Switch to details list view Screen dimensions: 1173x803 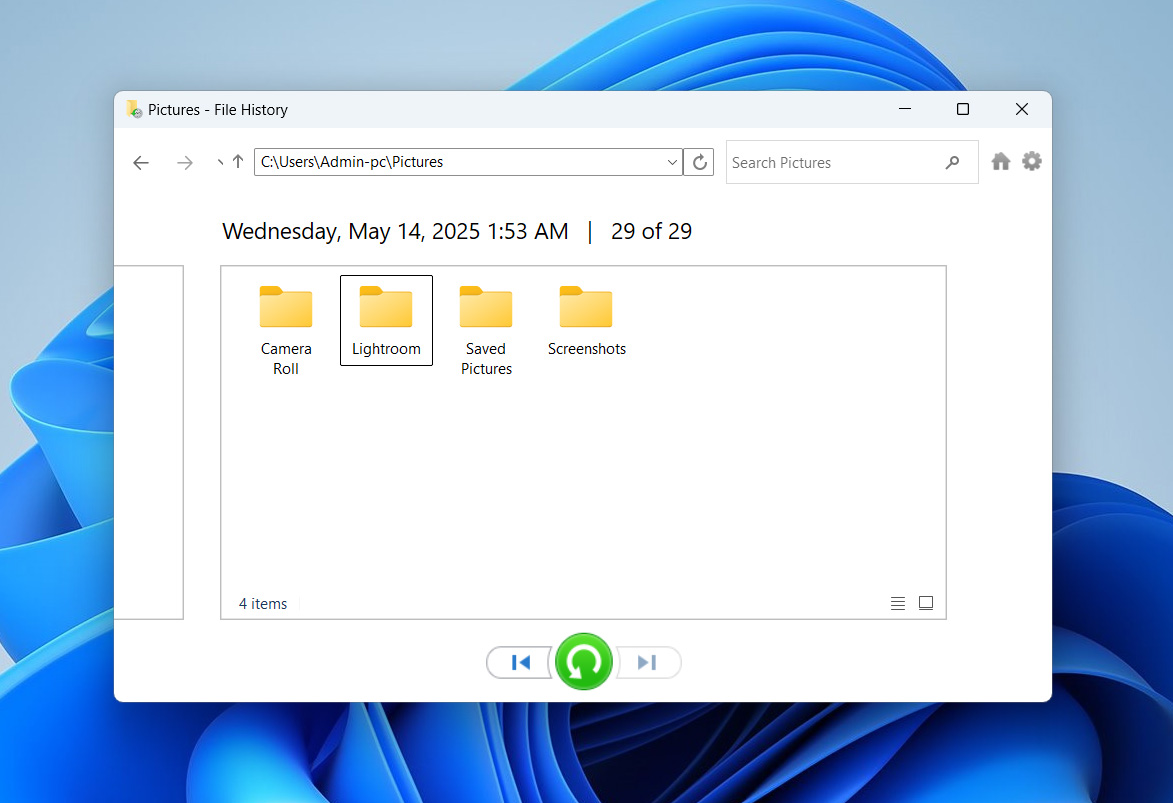pos(898,603)
